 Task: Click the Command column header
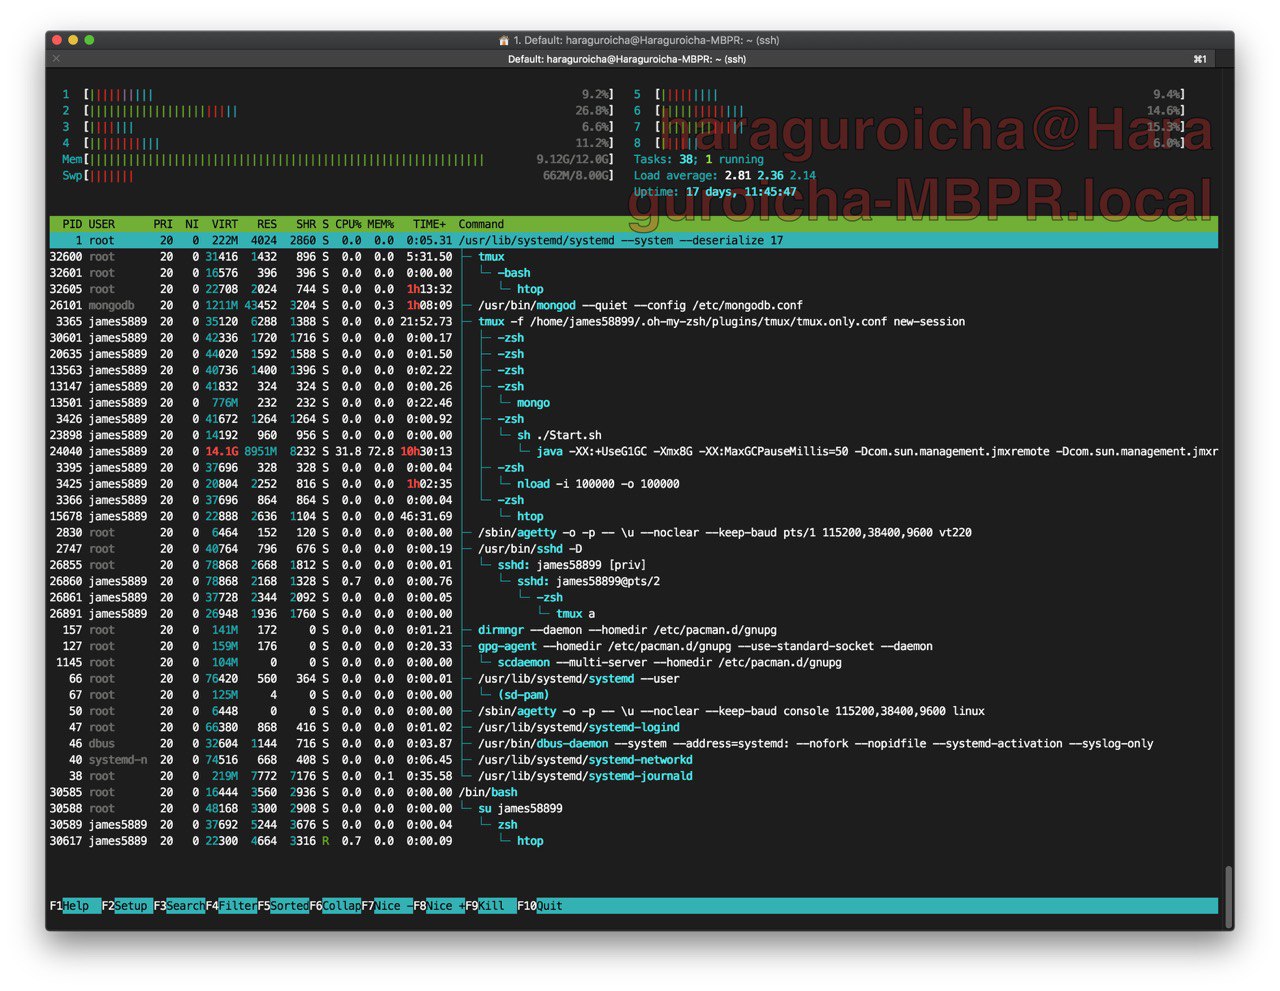click(x=481, y=224)
